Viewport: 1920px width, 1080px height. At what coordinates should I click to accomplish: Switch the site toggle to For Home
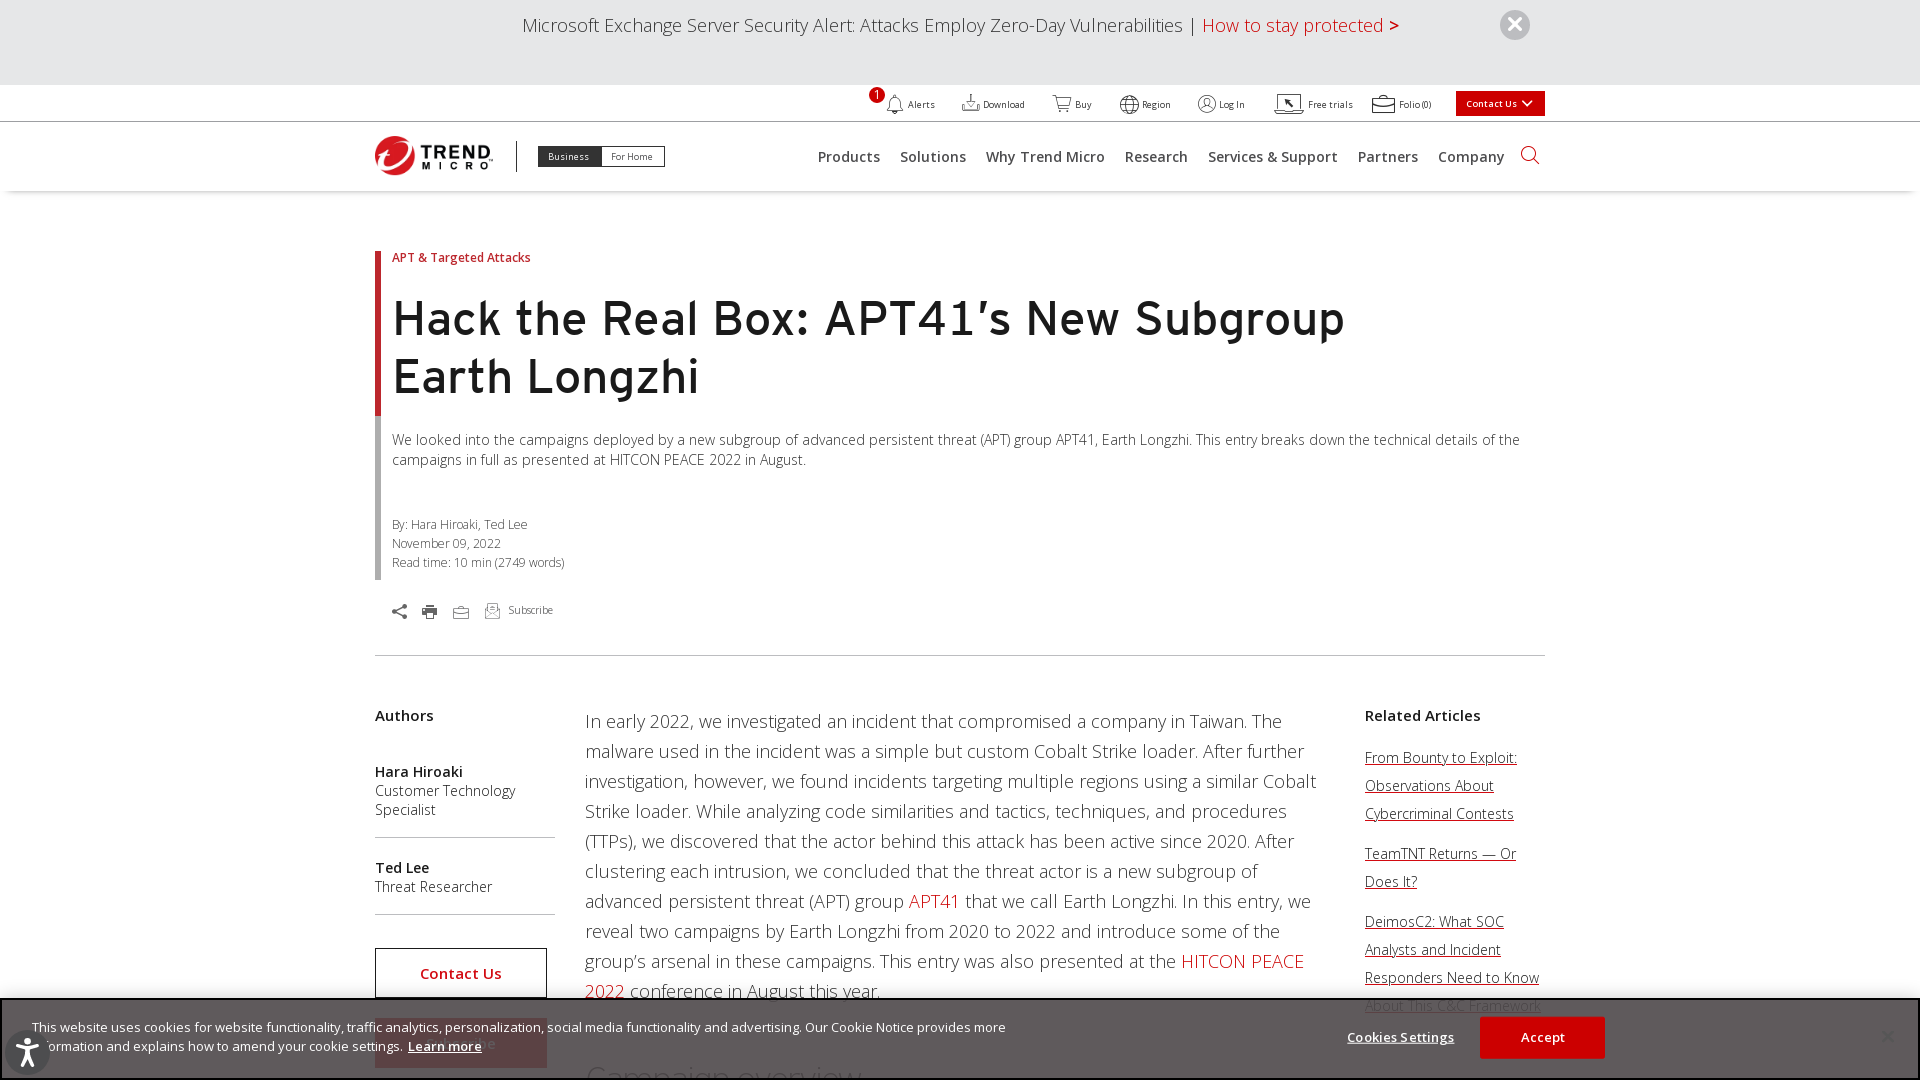(x=632, y=156)
